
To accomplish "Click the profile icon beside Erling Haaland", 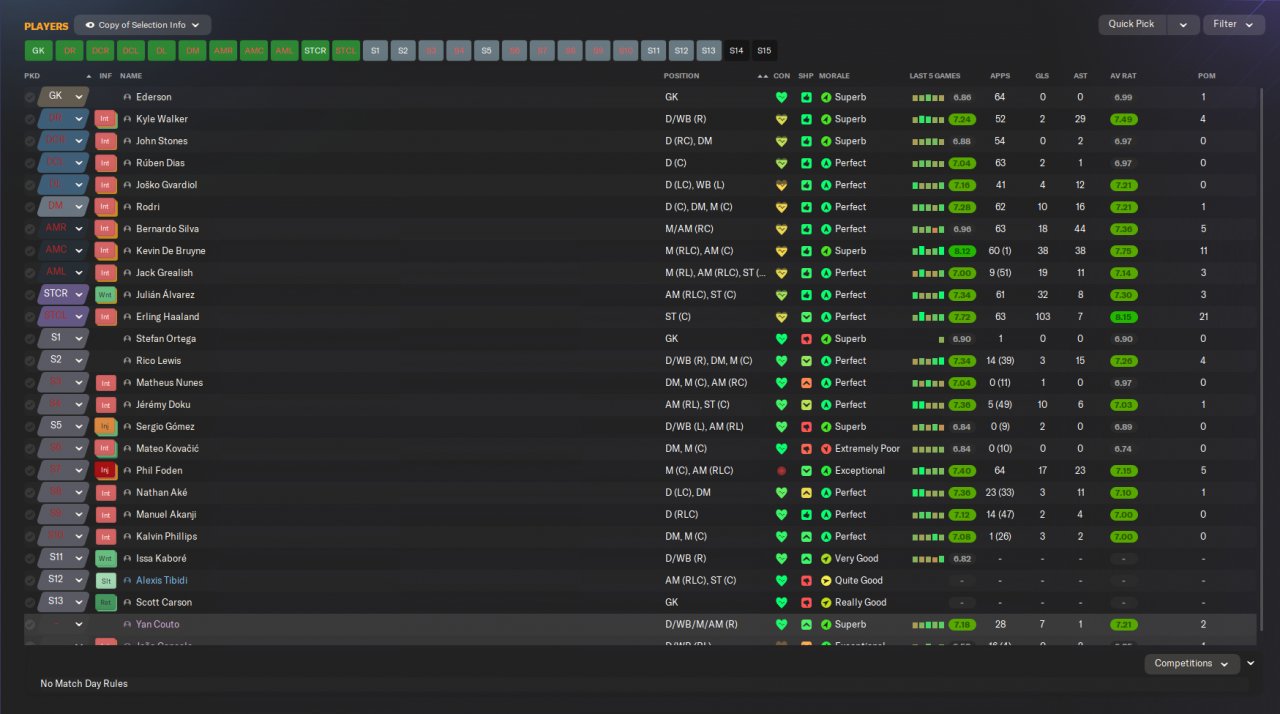I will pyautogui.click(x=127, y=317).
